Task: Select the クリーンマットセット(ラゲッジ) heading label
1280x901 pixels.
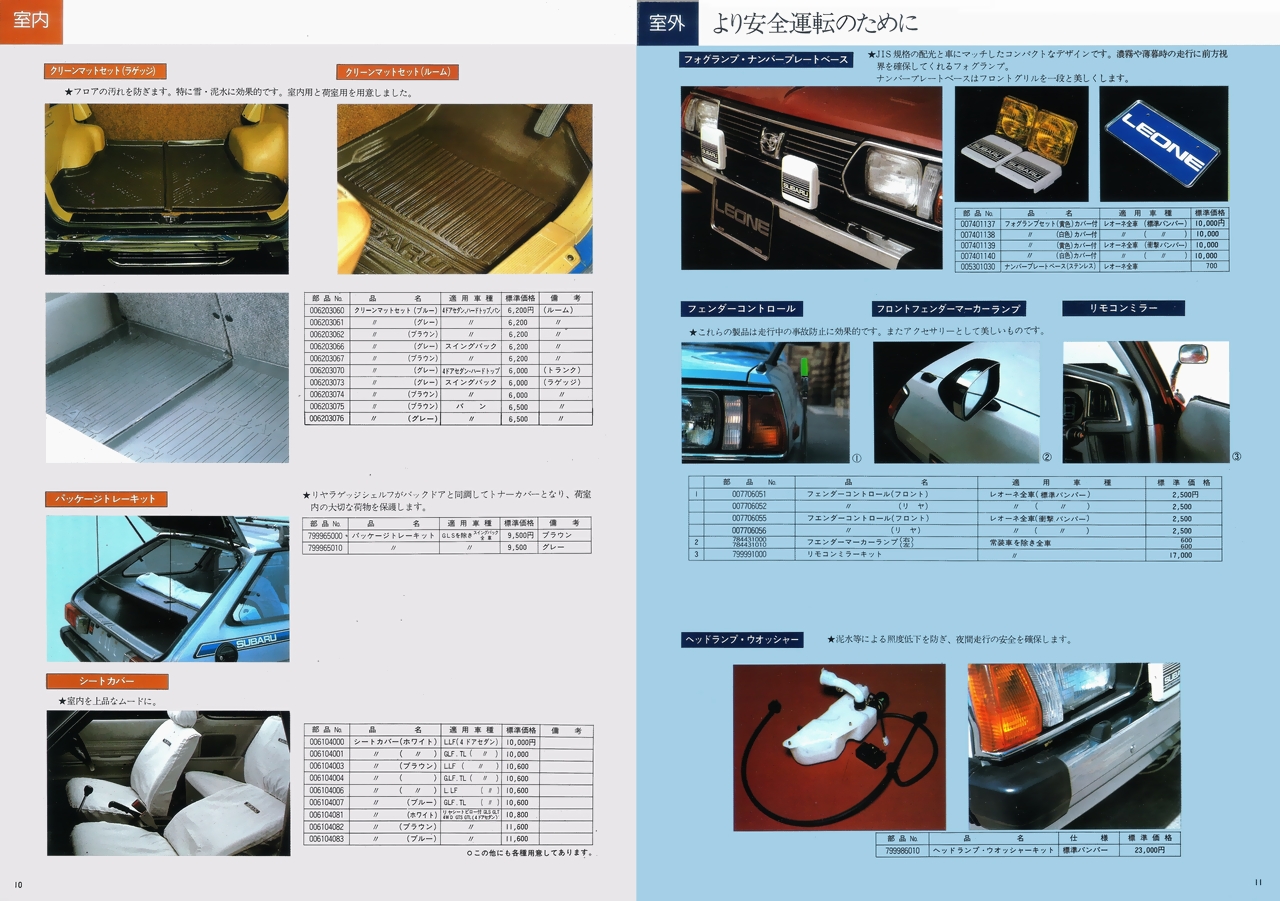Action: point(106,72)
